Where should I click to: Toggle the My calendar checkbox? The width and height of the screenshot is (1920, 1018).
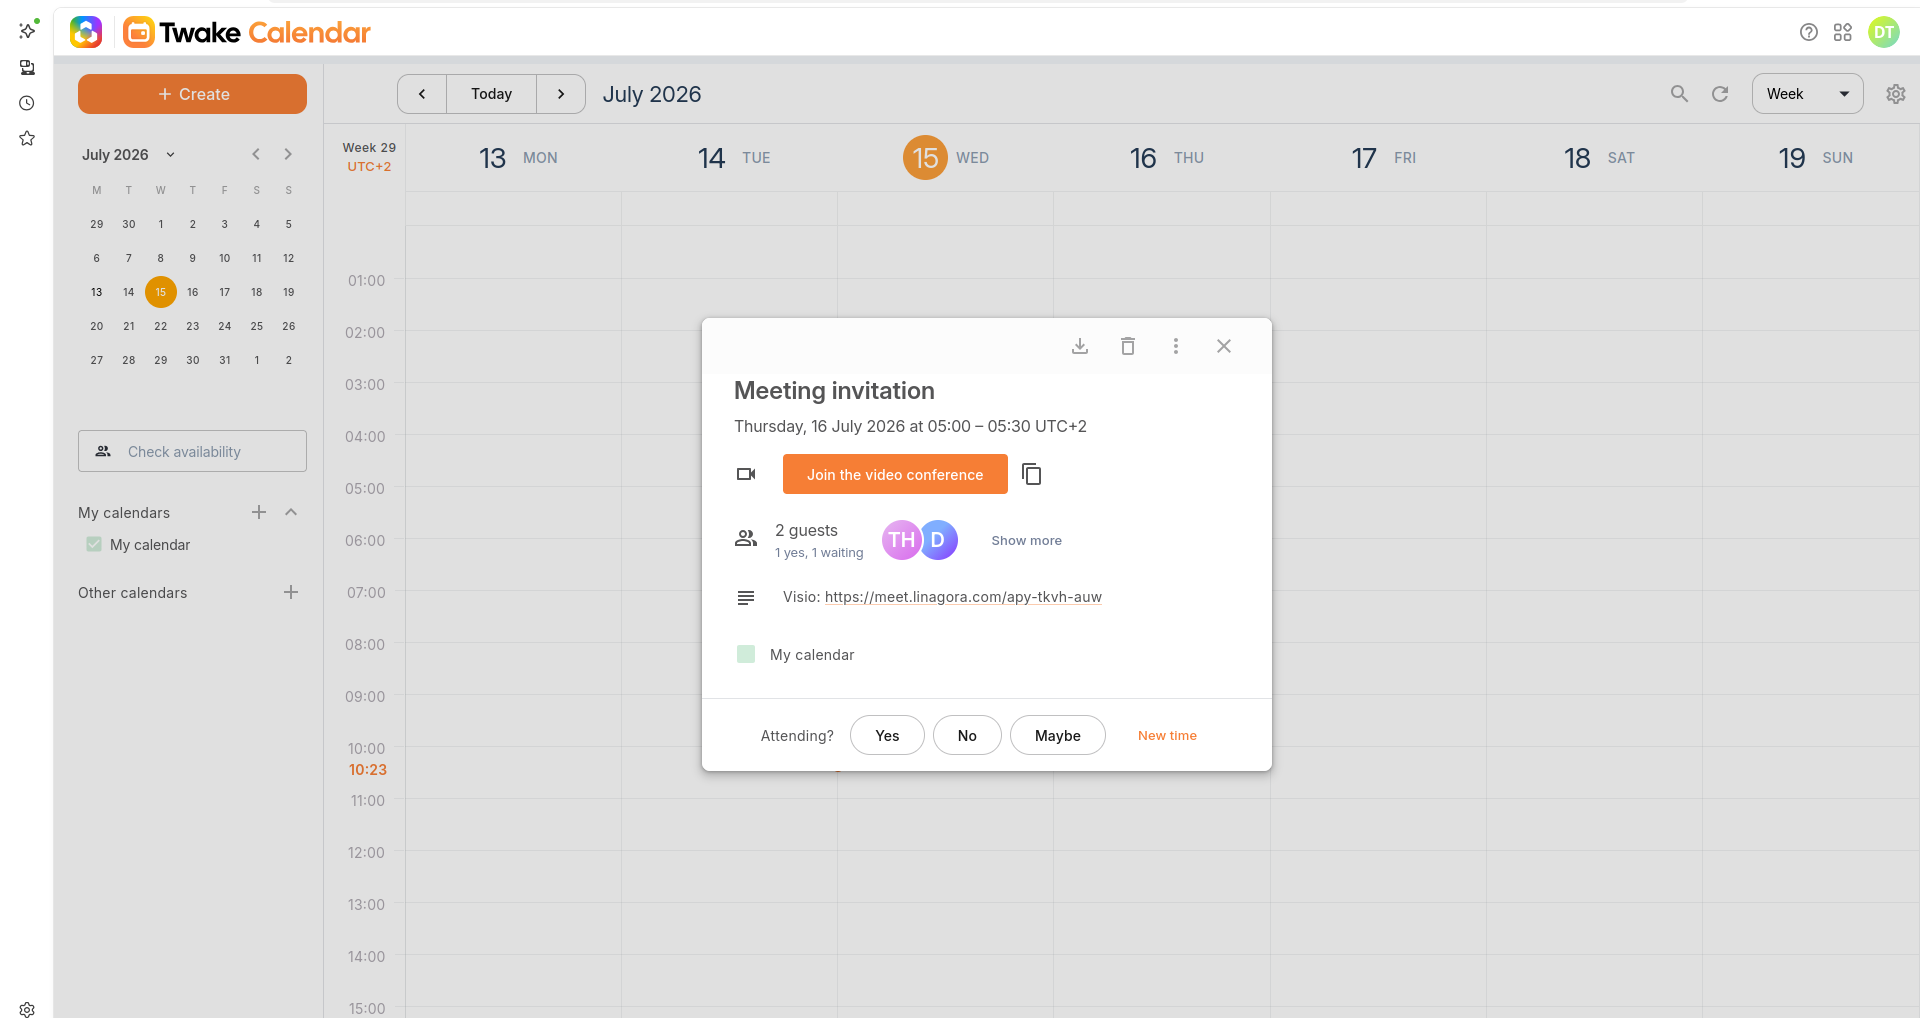pos(94,544)
